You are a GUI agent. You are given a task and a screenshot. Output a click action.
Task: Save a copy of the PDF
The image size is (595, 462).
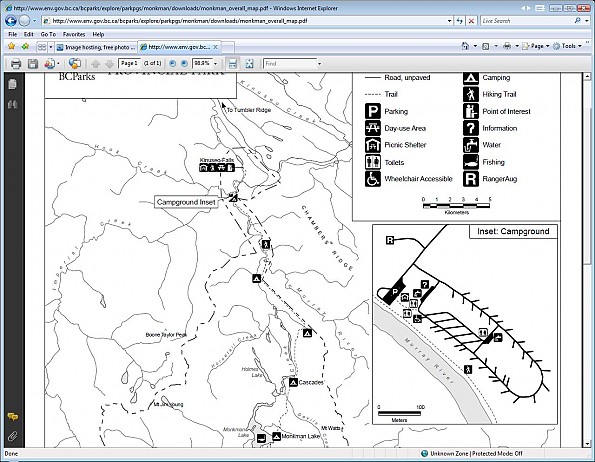coord(33,64)
